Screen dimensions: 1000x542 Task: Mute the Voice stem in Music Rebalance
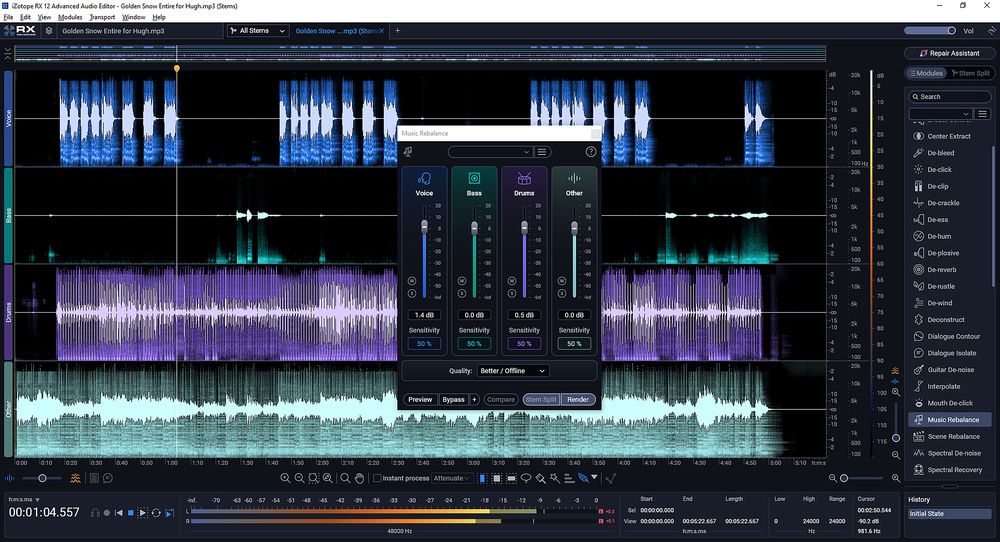click(412, 281)
